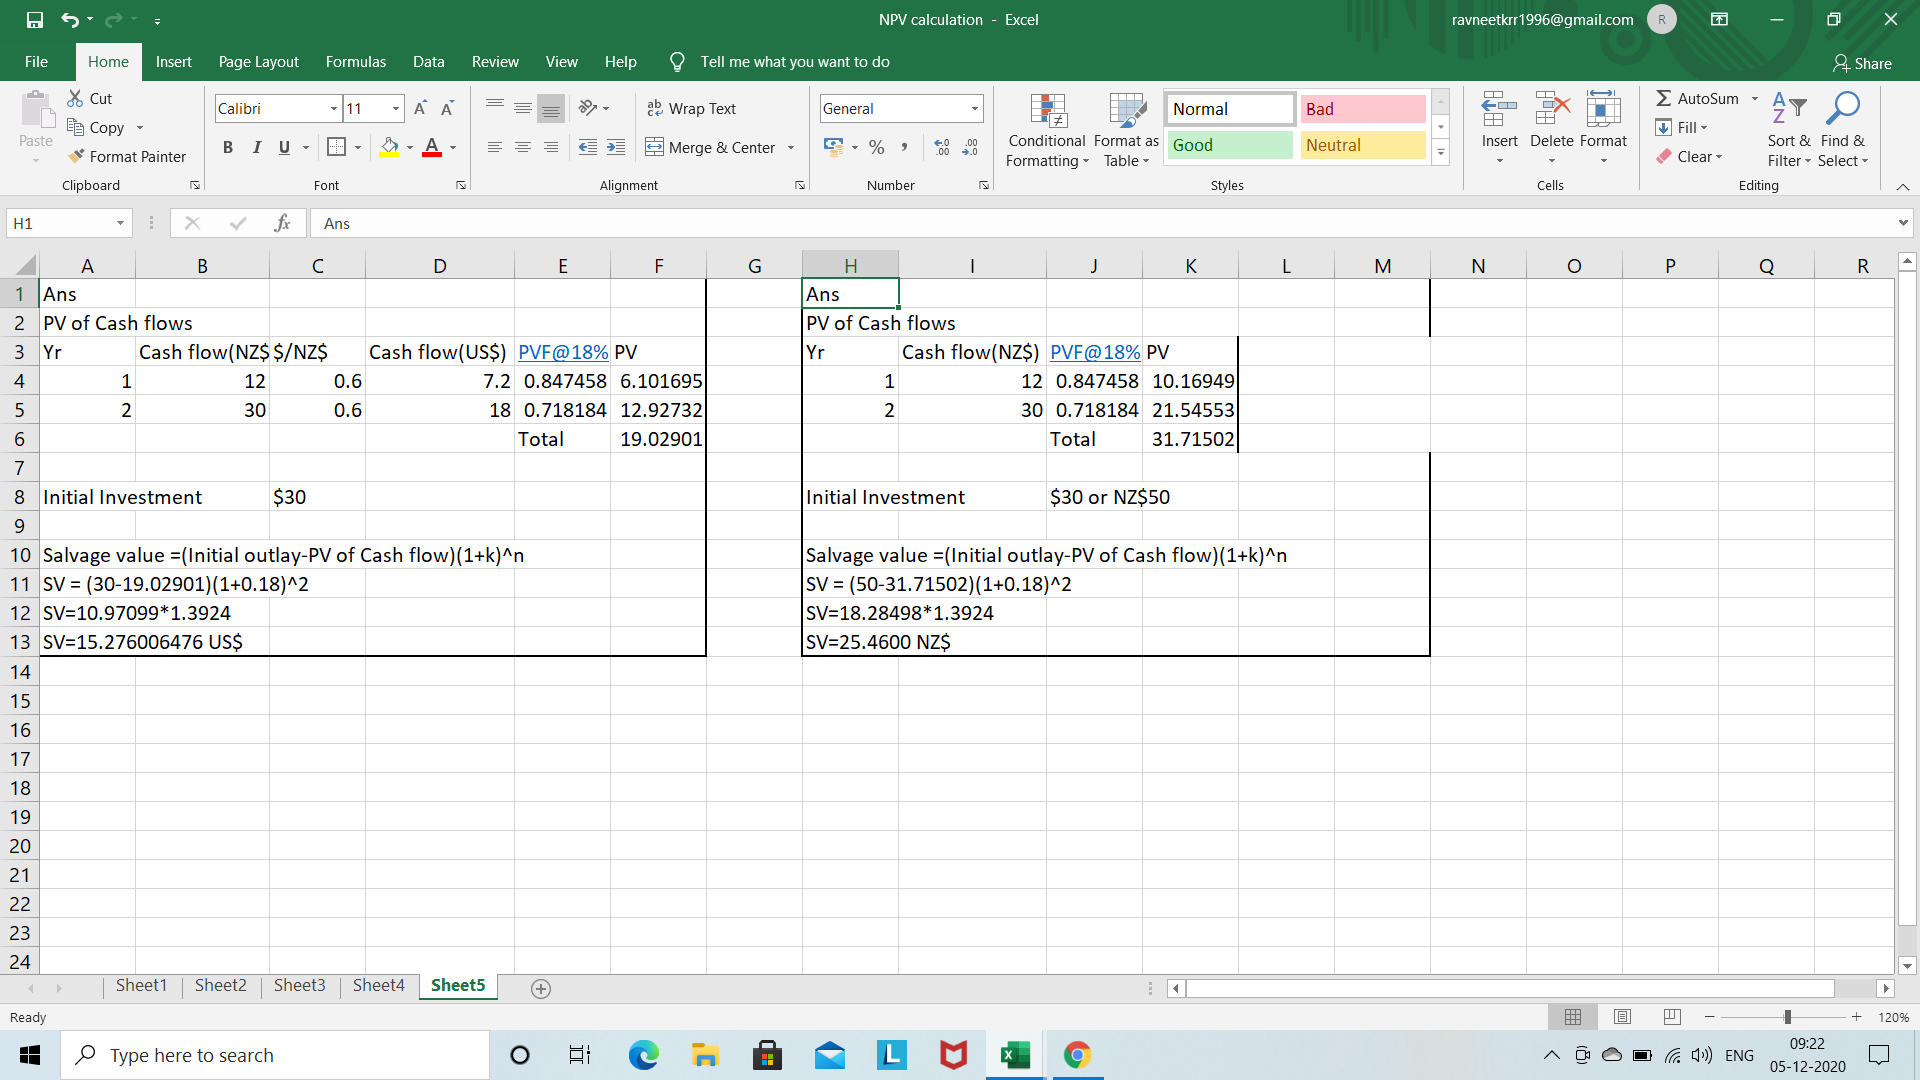Open the font name dropdown (Calibri)
Image resolution: width=1920 pixels, height=1080 pixels.
coord(334,108)
